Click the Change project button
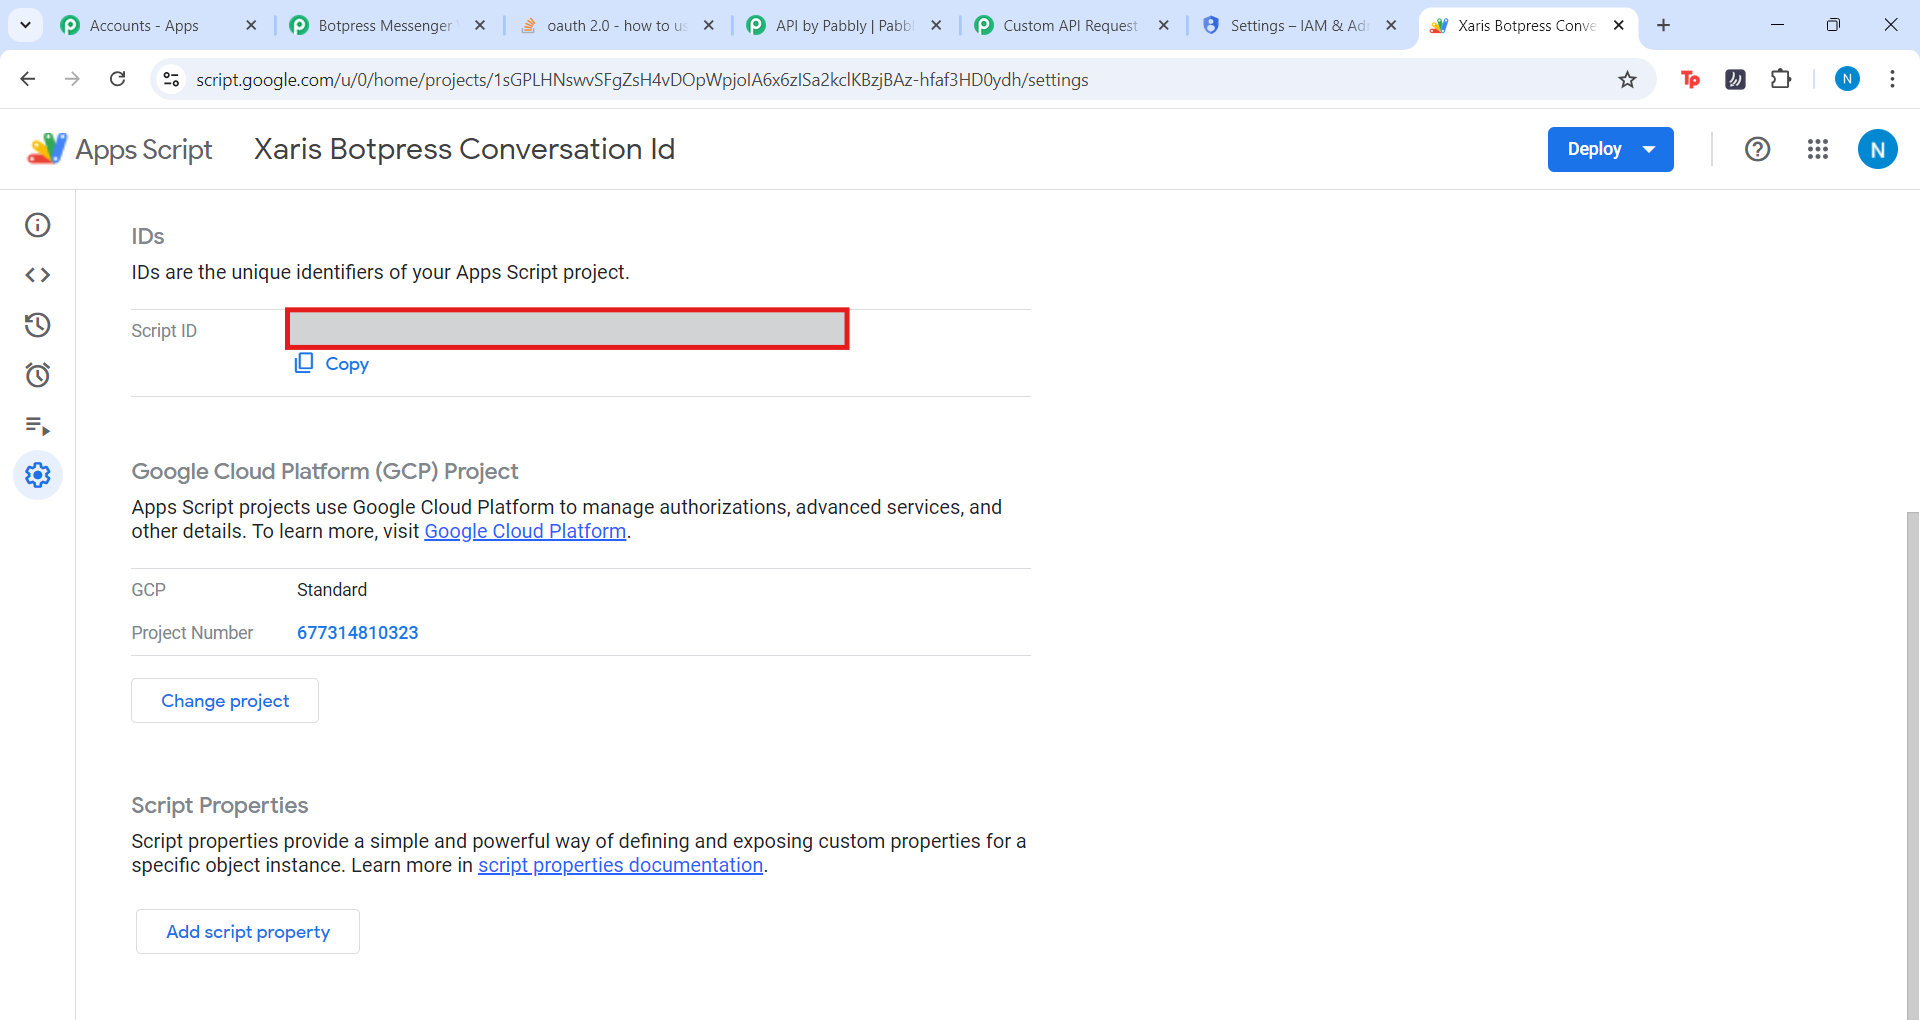Image resolution: width=1920 pixels, height=1020 pixels. point(225,700)
